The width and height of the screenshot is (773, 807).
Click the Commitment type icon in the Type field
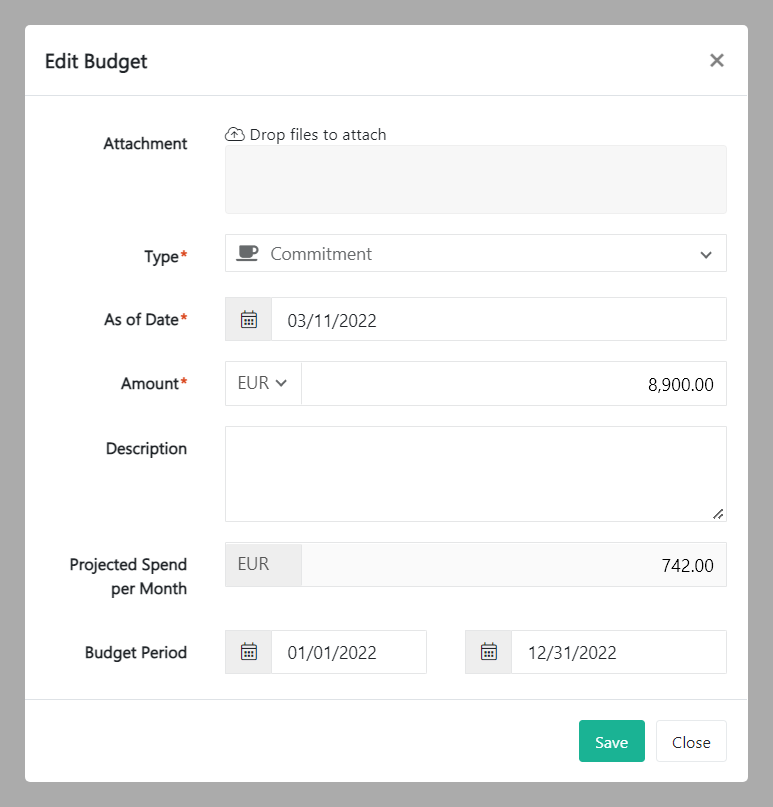tap(246, 253)
